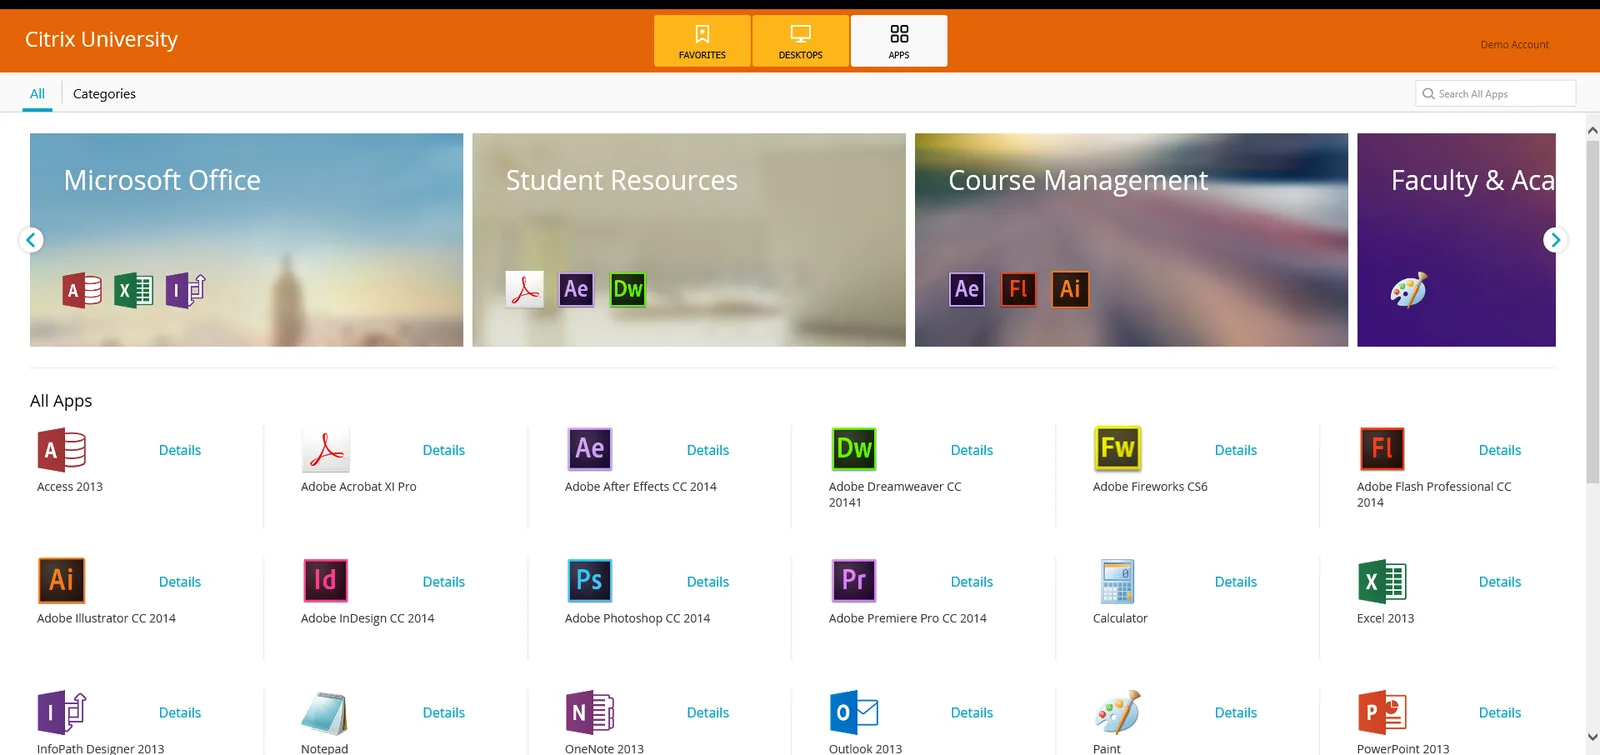Show the All apps view
The width and height of the screenshot is (1600, 755).
click(x=37, y=94)
